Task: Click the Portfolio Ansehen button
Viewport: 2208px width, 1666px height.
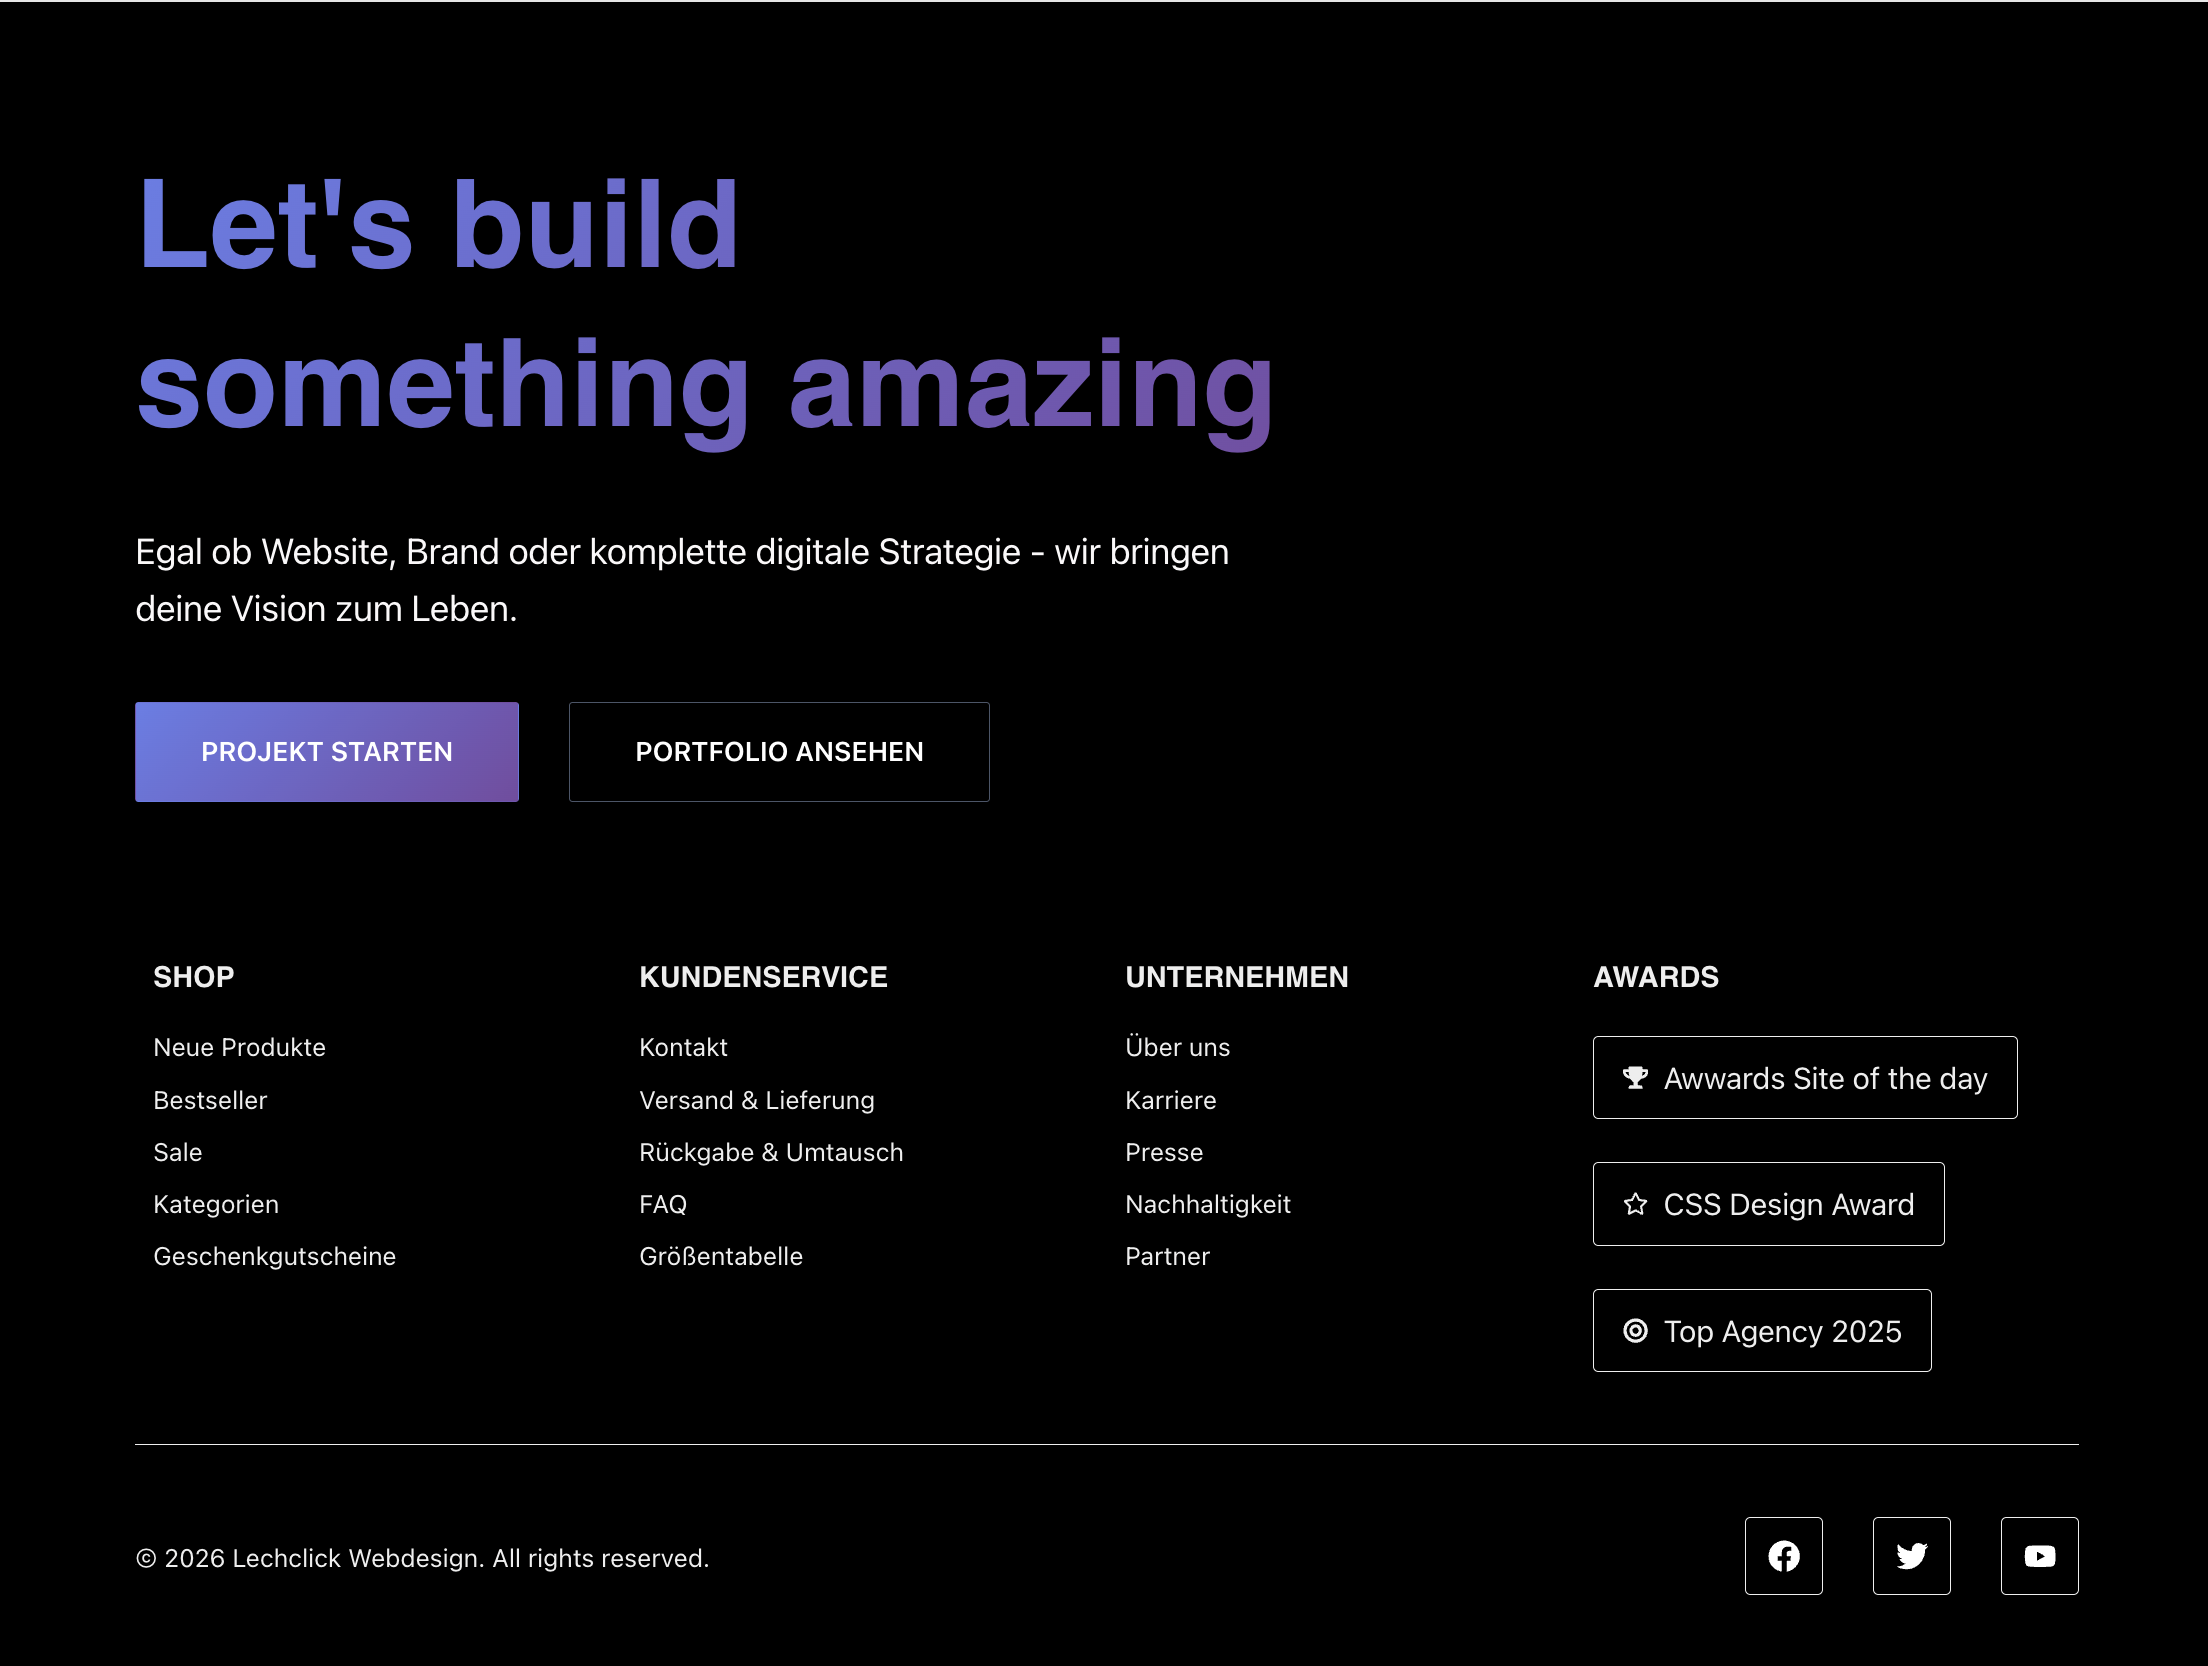Action: click(x=779, y=752)
